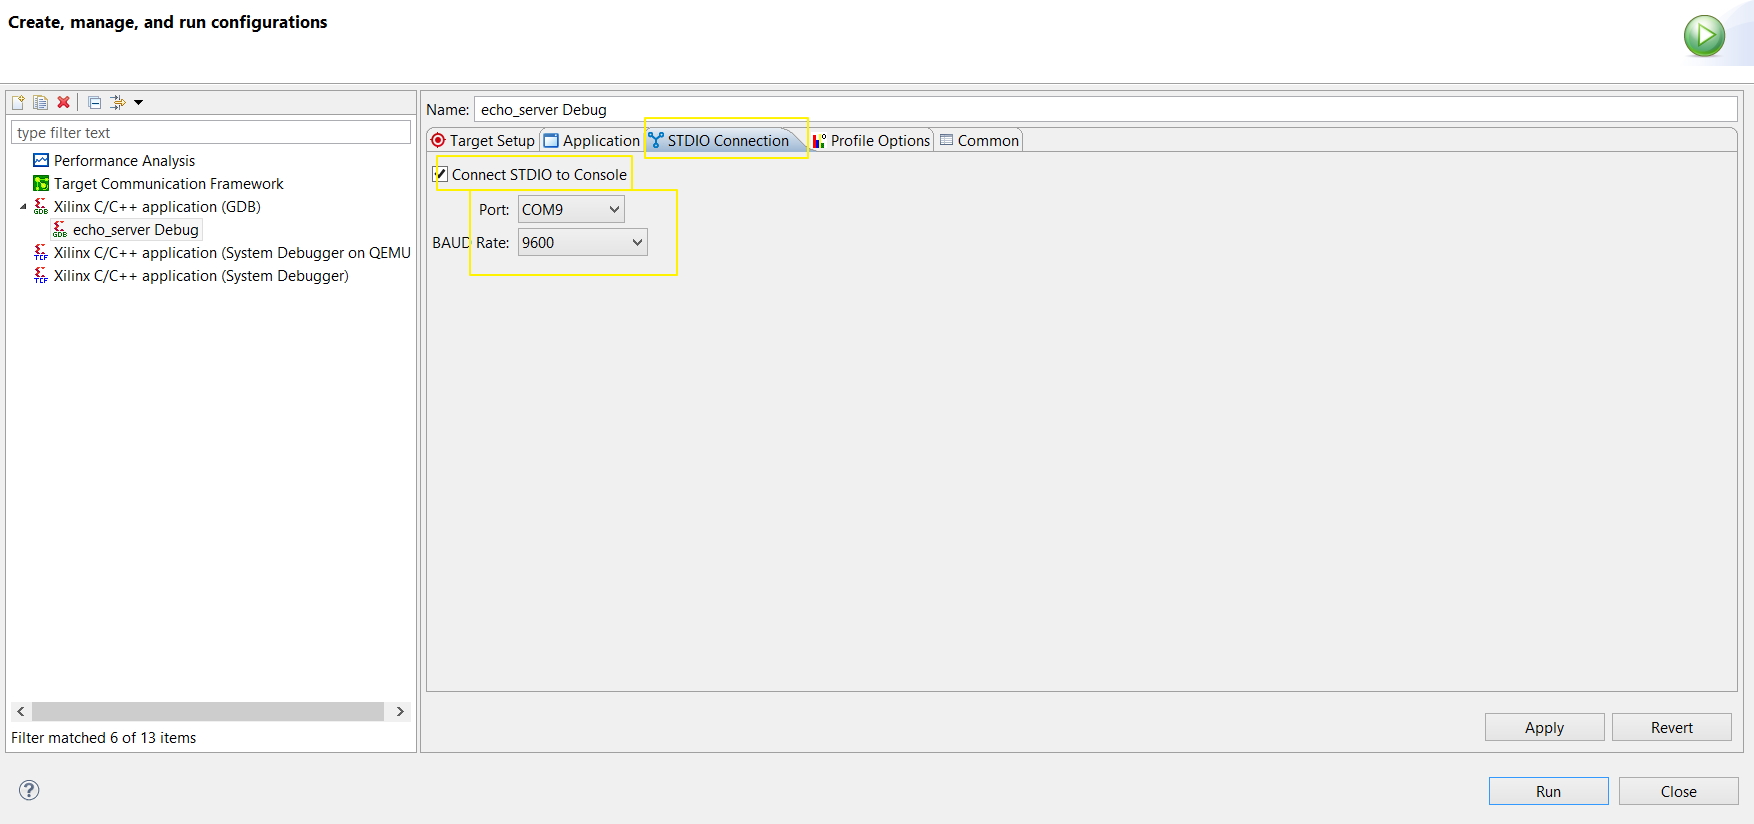Viewport: 1754px width, 824px height.
Task: Click the Close button
Action: [x=1679, y=791]
